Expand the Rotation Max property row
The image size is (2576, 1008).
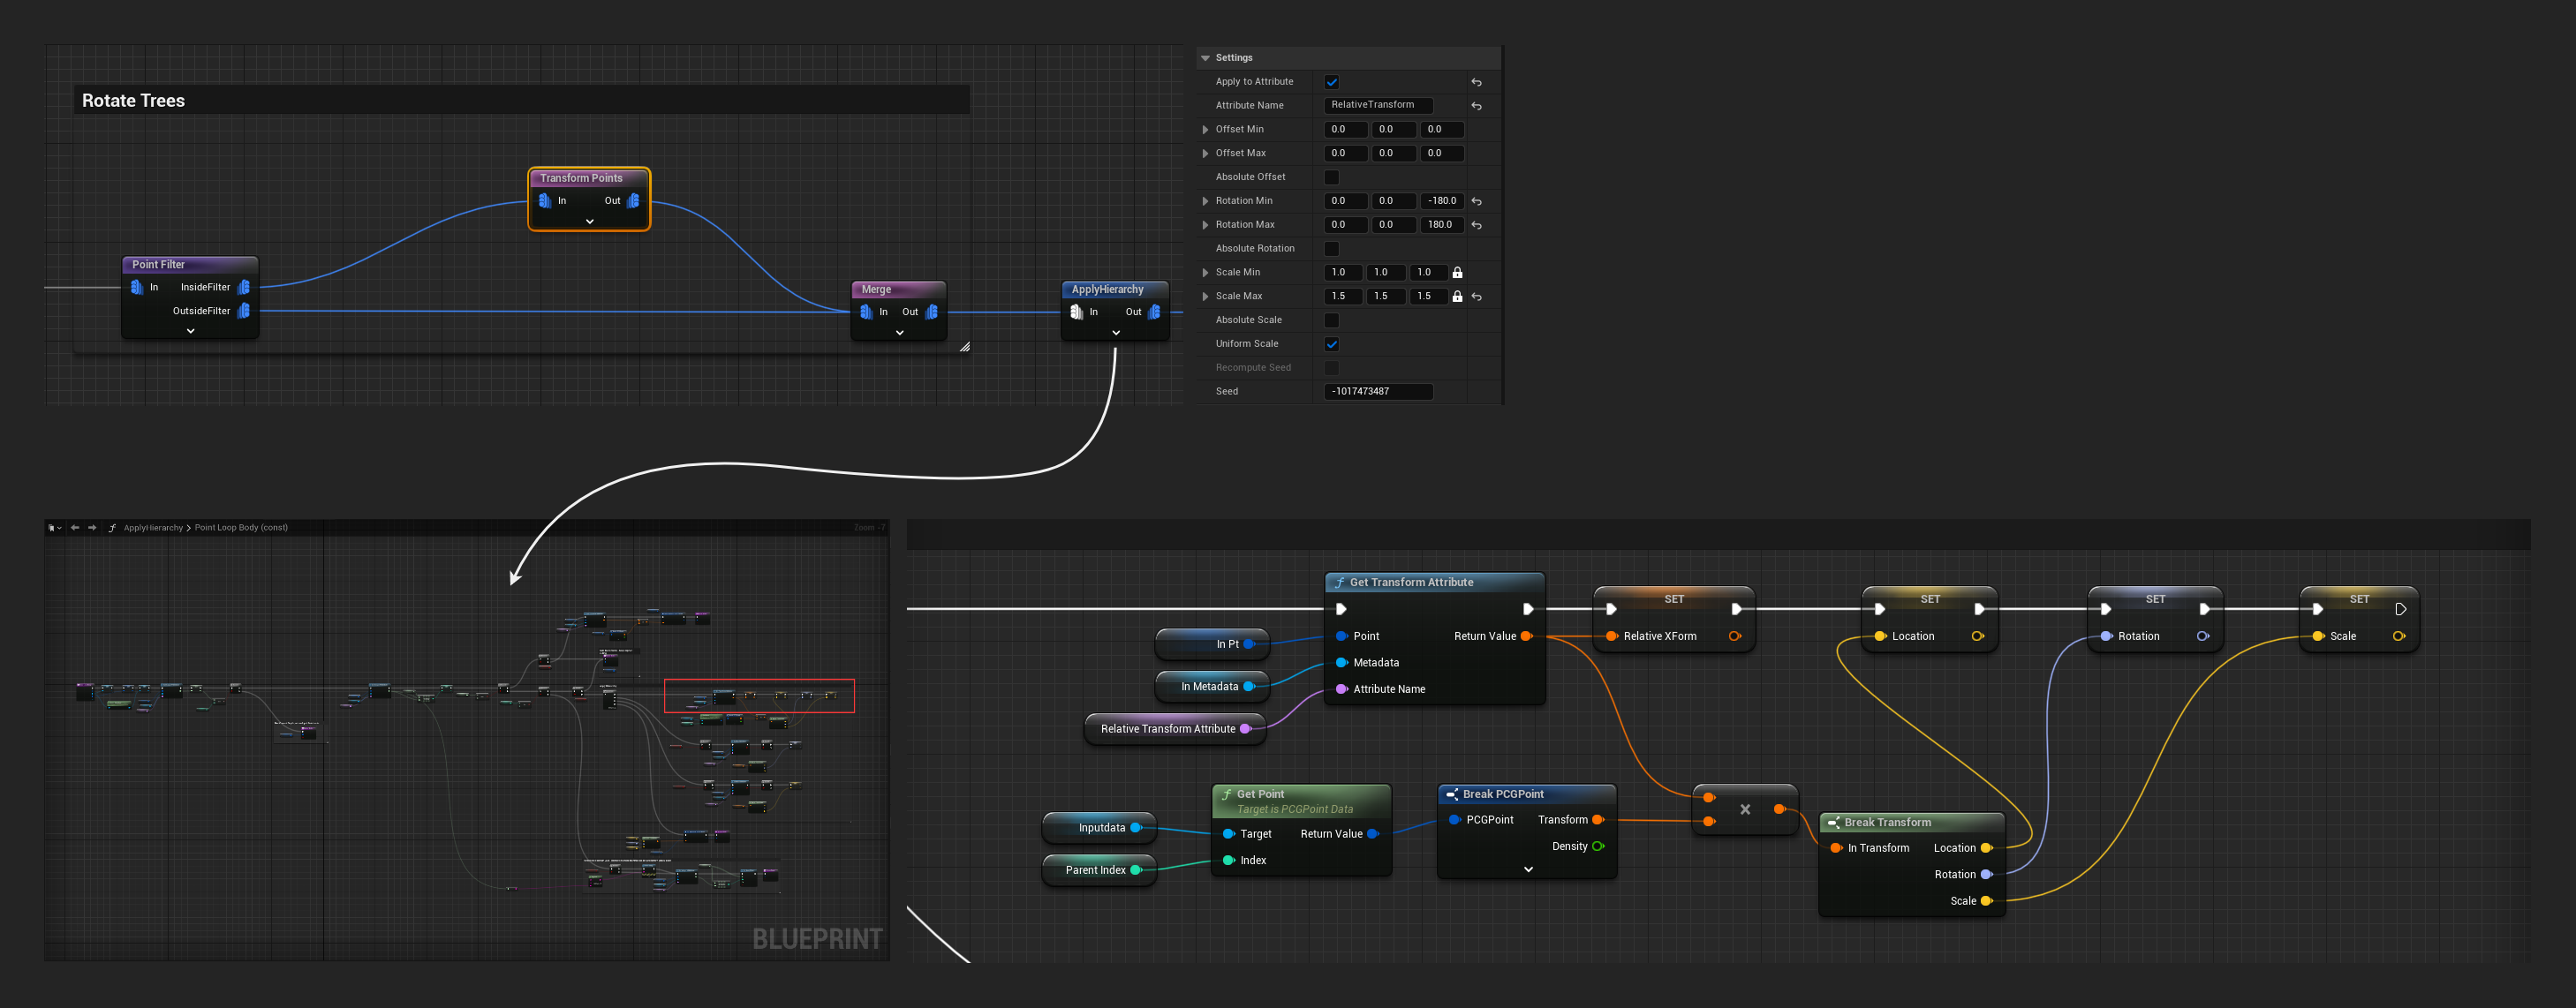[x=1205, y=225]
